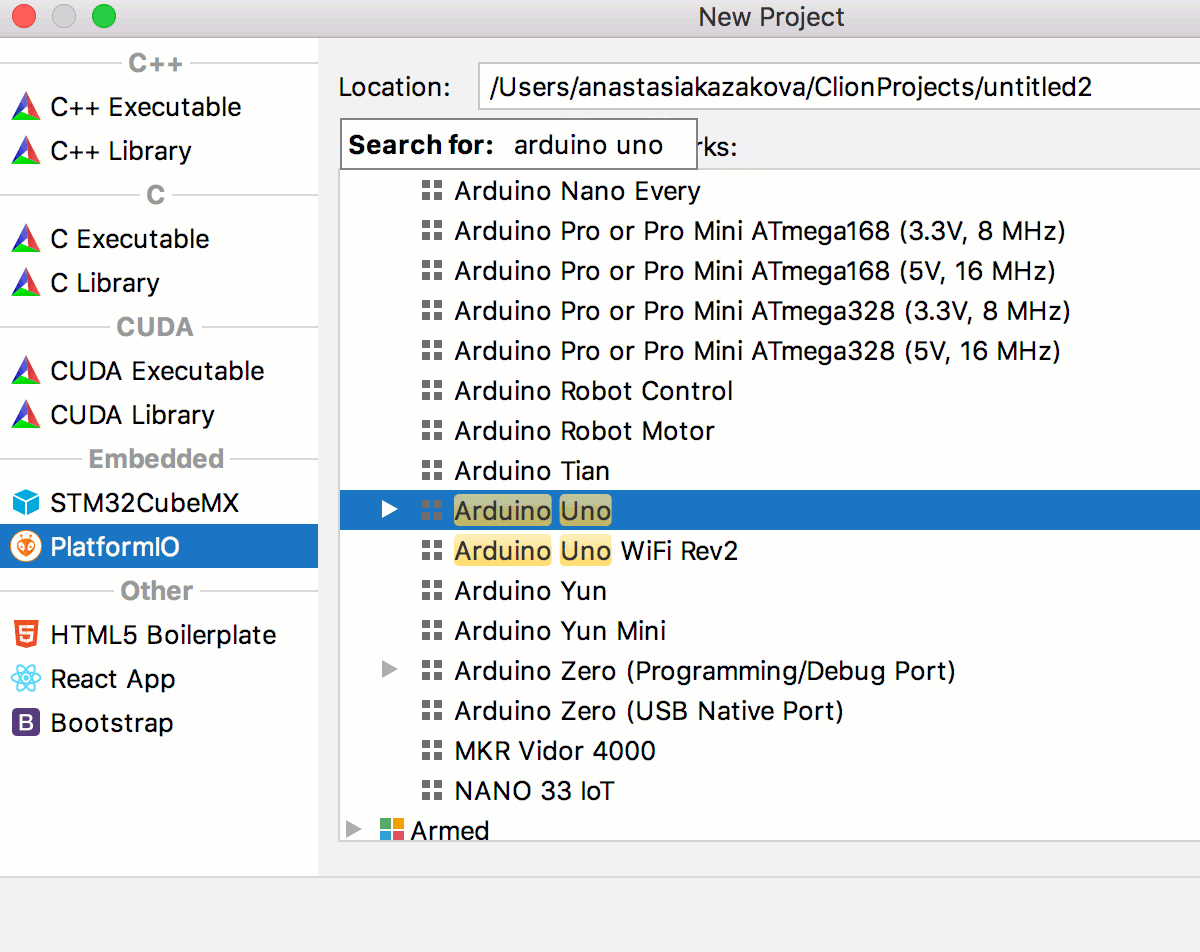Click the Search for popup text 'arduino uno'
The width and height of the screenshot is (1200, 952).
pyautogui.click(x=588, y=146)
